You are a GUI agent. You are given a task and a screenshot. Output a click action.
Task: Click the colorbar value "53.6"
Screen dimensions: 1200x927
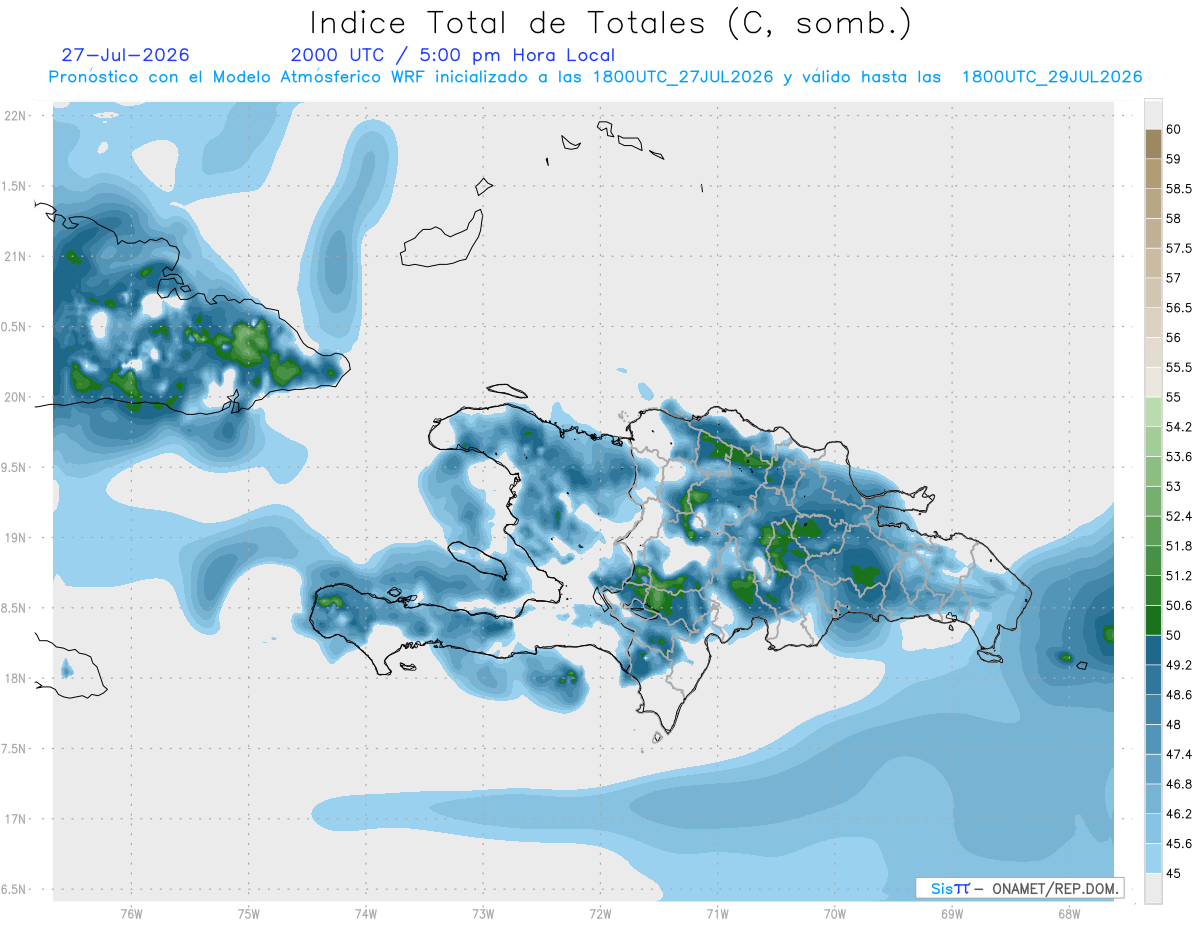point(1180,457)
